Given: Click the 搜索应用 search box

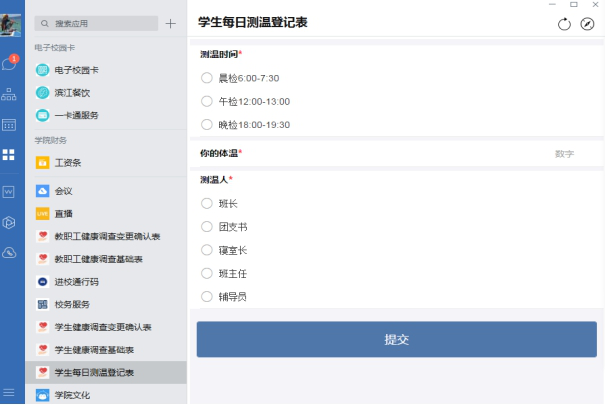Looking at the screenshot, I should (98, 23).
